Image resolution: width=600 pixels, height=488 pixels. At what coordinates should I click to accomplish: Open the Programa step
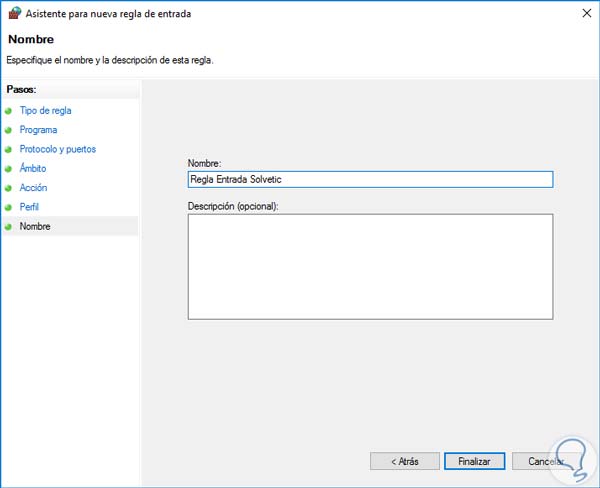coord(38,130)
